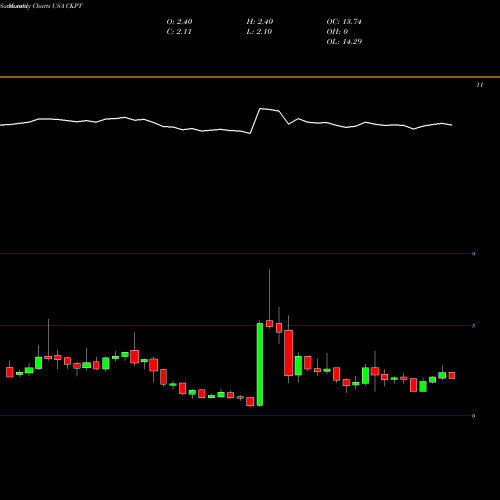Click the last red candle on the right

(x=452, y=376)
